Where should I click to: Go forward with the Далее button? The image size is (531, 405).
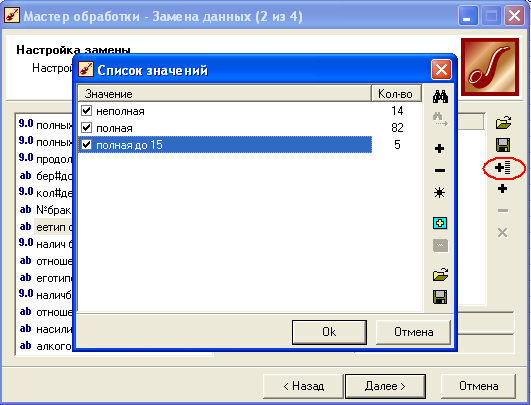385,386
